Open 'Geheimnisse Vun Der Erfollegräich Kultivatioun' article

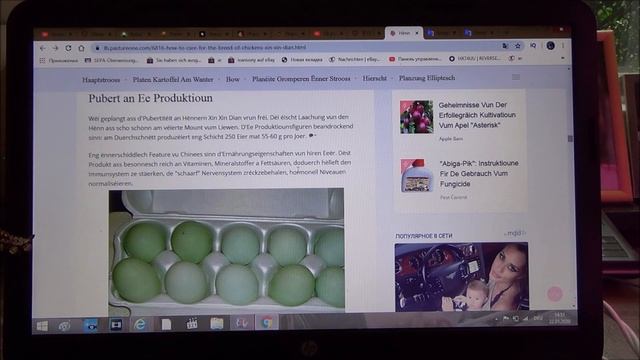(477, 115)
